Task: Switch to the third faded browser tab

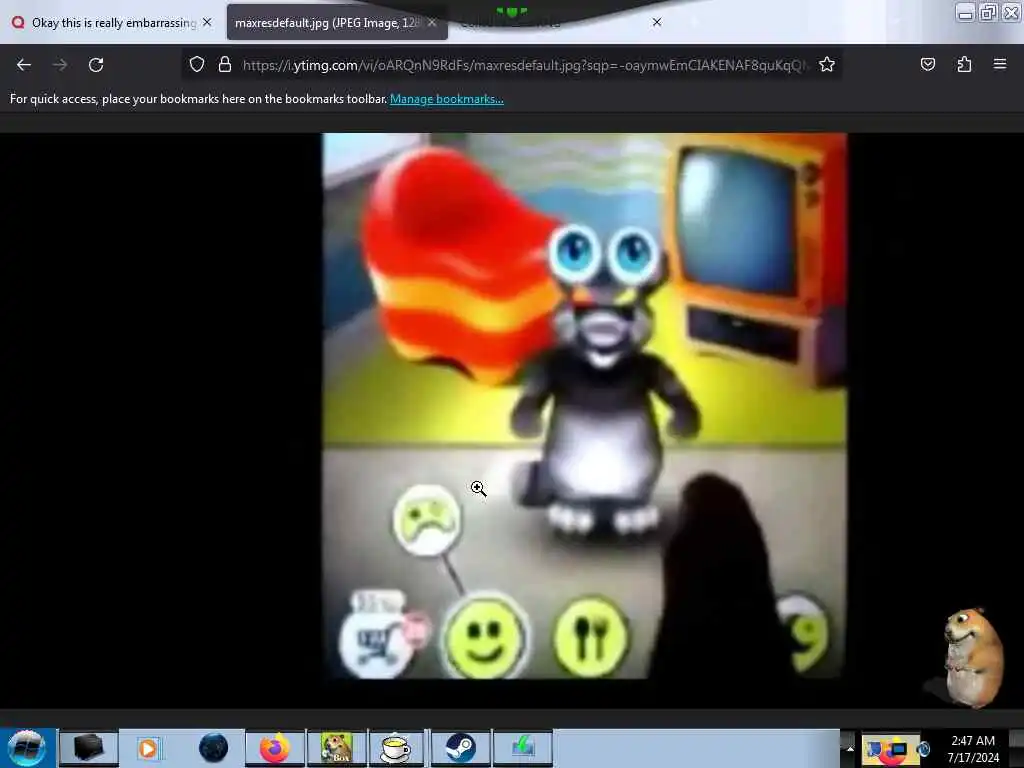Action: click(555, 23)
